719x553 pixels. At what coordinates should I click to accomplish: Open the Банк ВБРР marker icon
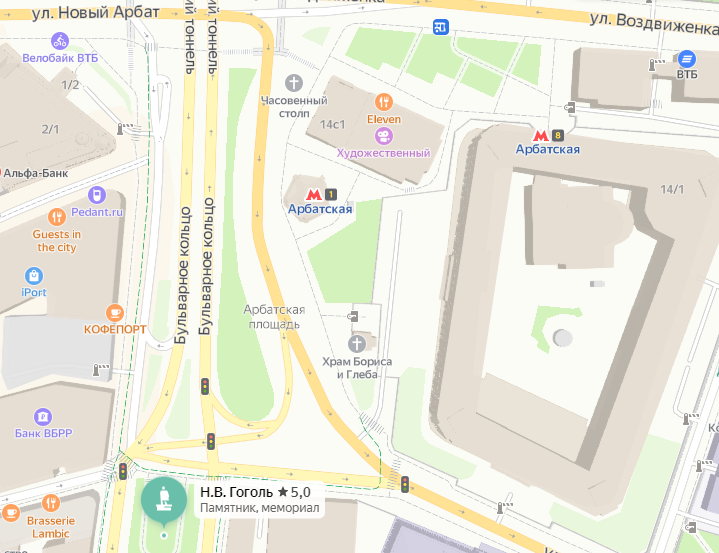[x=43, y=417]
